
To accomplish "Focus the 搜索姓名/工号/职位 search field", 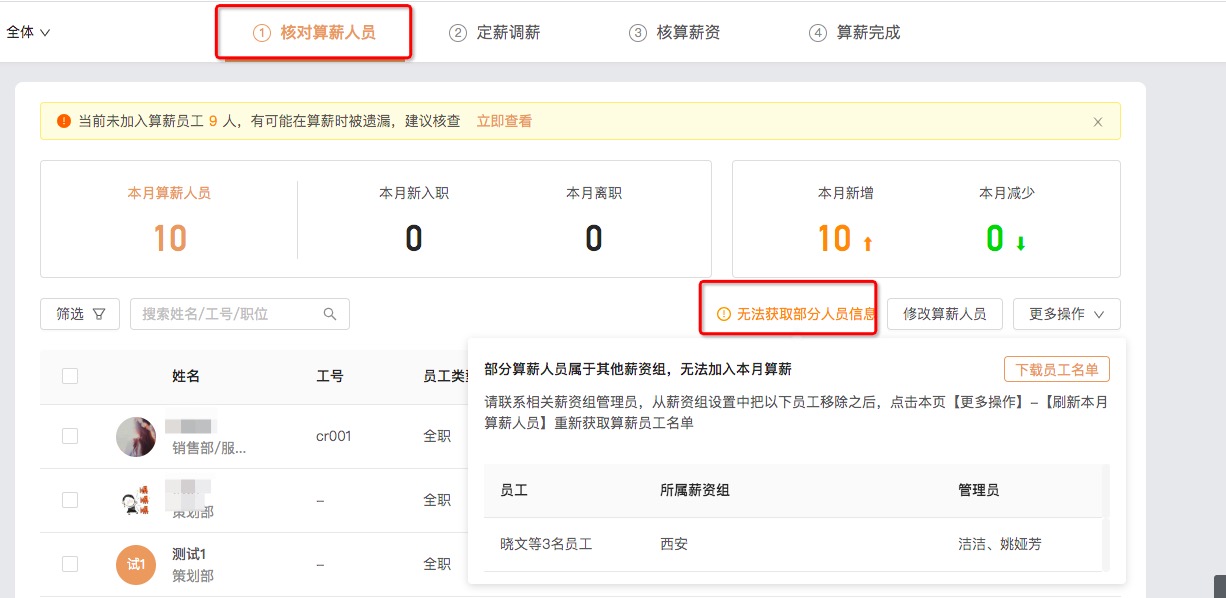I will (x=230, y=314).
